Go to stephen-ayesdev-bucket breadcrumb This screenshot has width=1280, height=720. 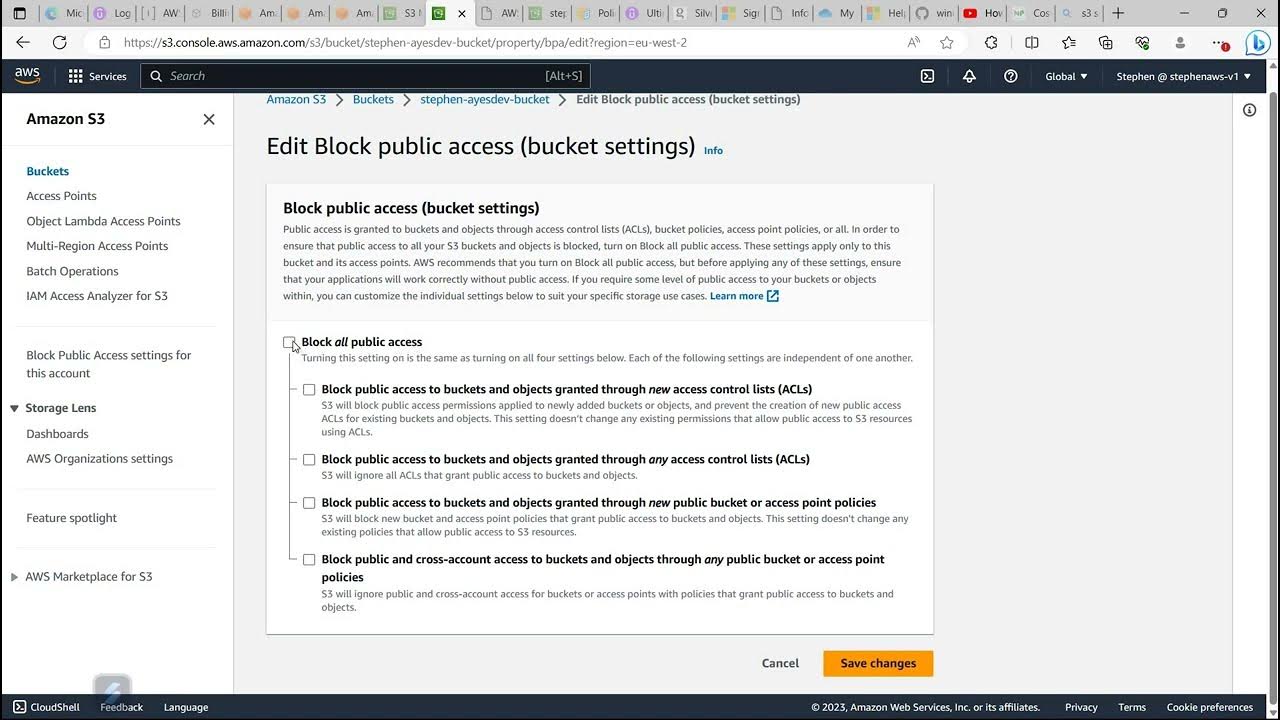485,99
